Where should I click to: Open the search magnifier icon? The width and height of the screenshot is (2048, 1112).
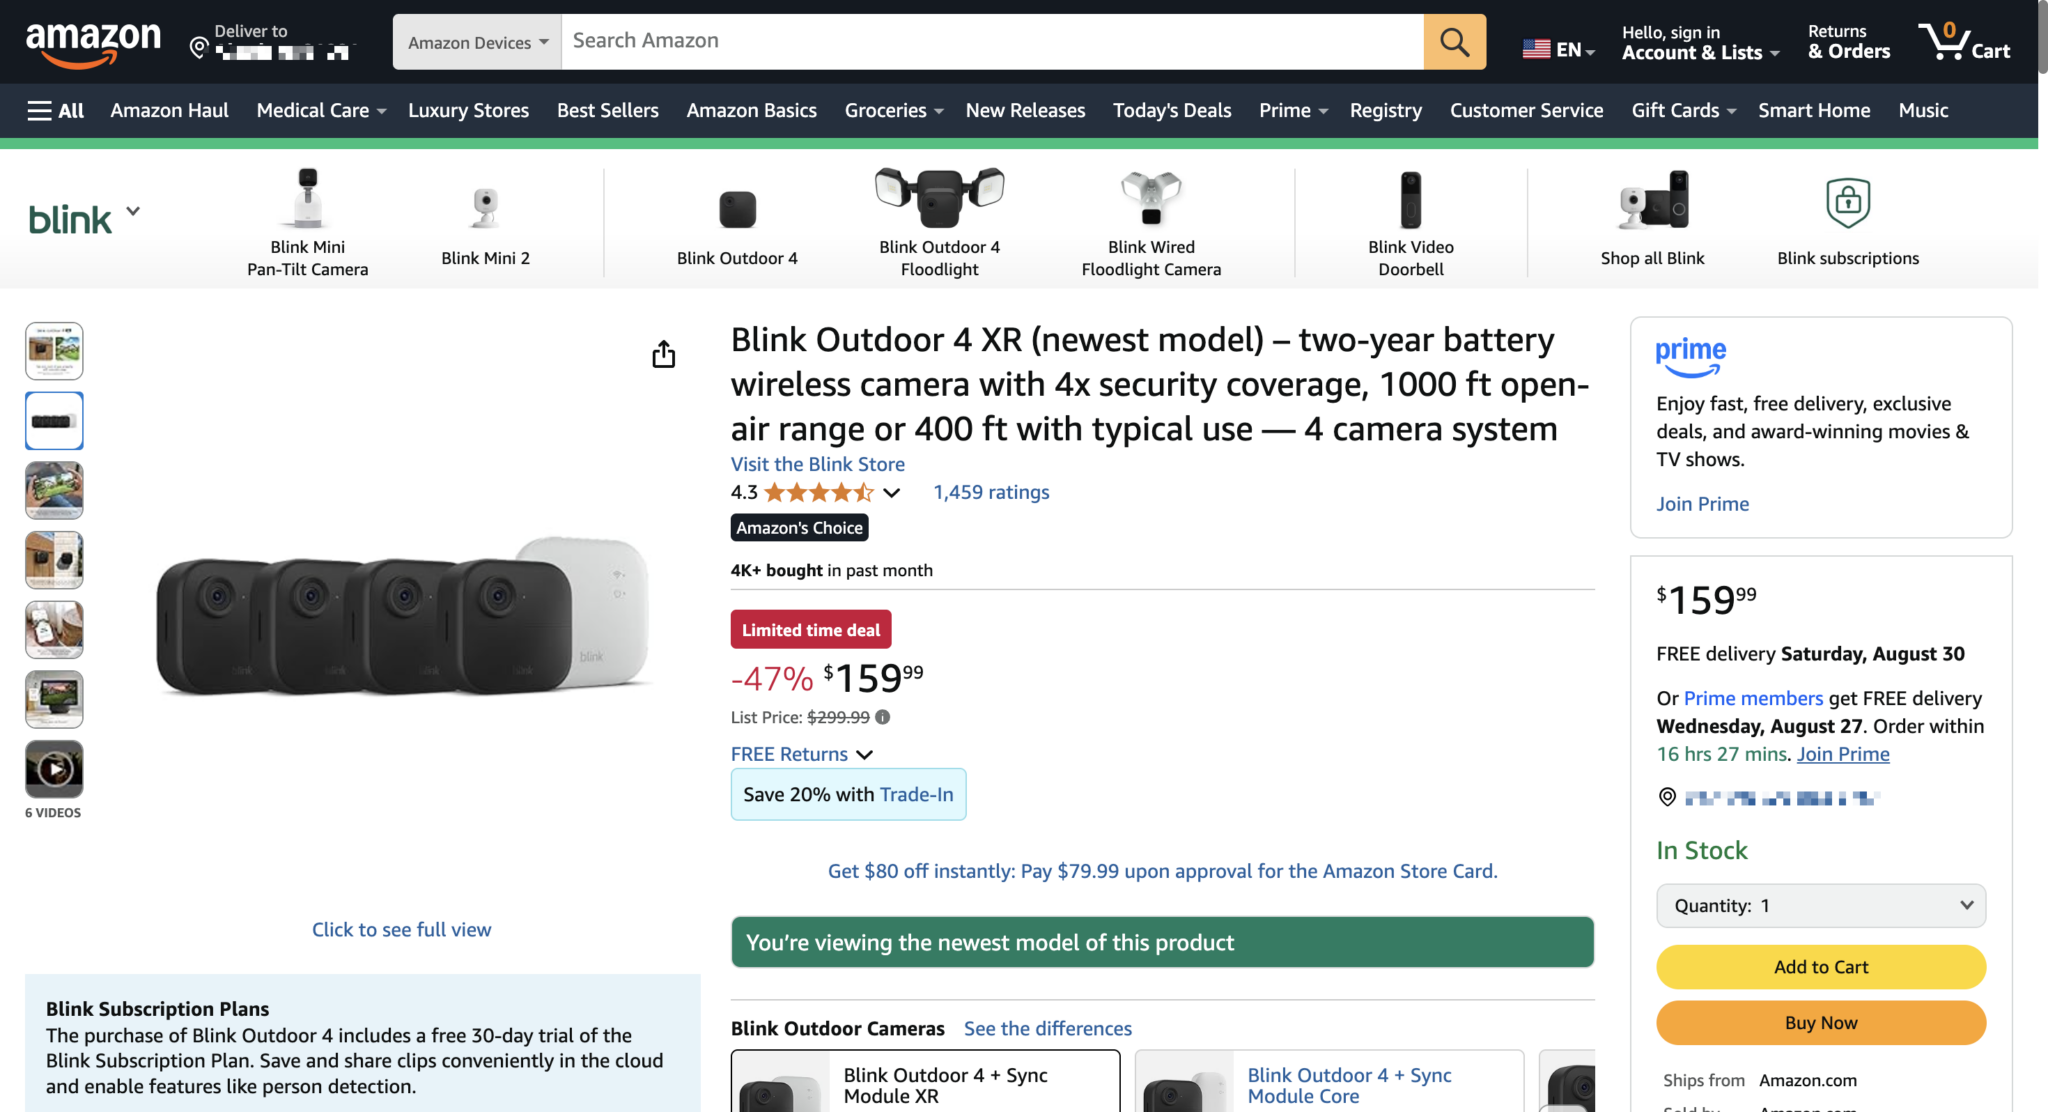coord(1455,41)
